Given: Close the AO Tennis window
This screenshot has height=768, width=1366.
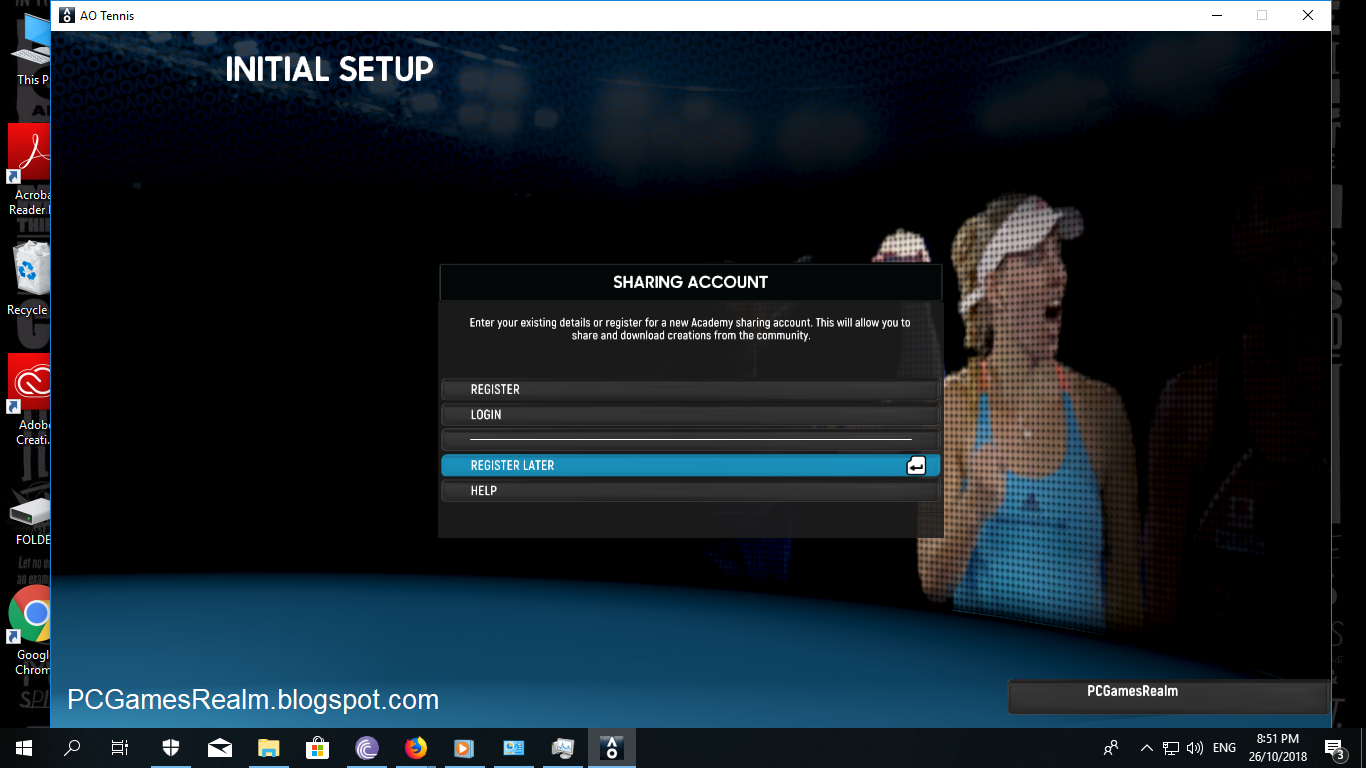Looking at the screenshot, I should (x=1308, y=15).
